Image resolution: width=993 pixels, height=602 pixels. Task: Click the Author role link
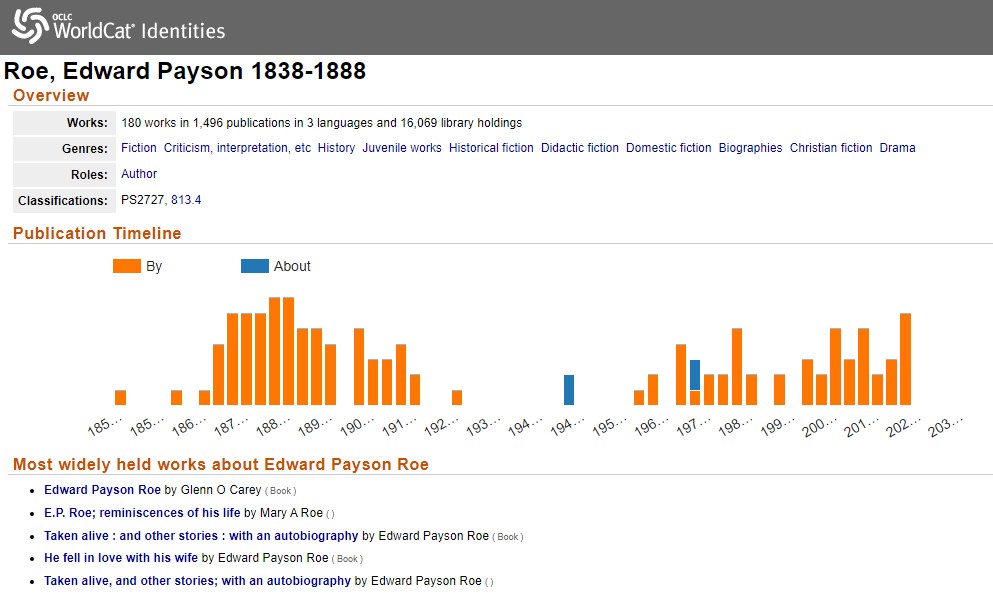139,174
